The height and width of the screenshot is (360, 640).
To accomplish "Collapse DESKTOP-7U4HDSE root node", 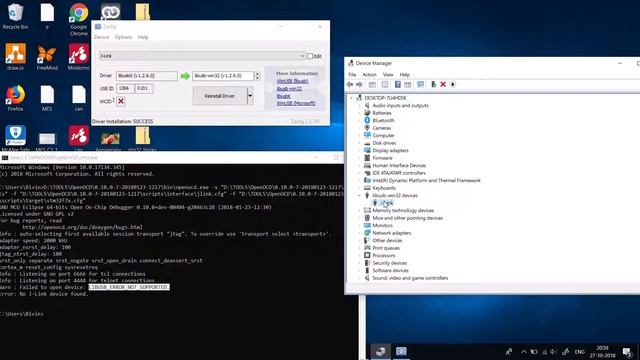I will (x=351, y=98).
